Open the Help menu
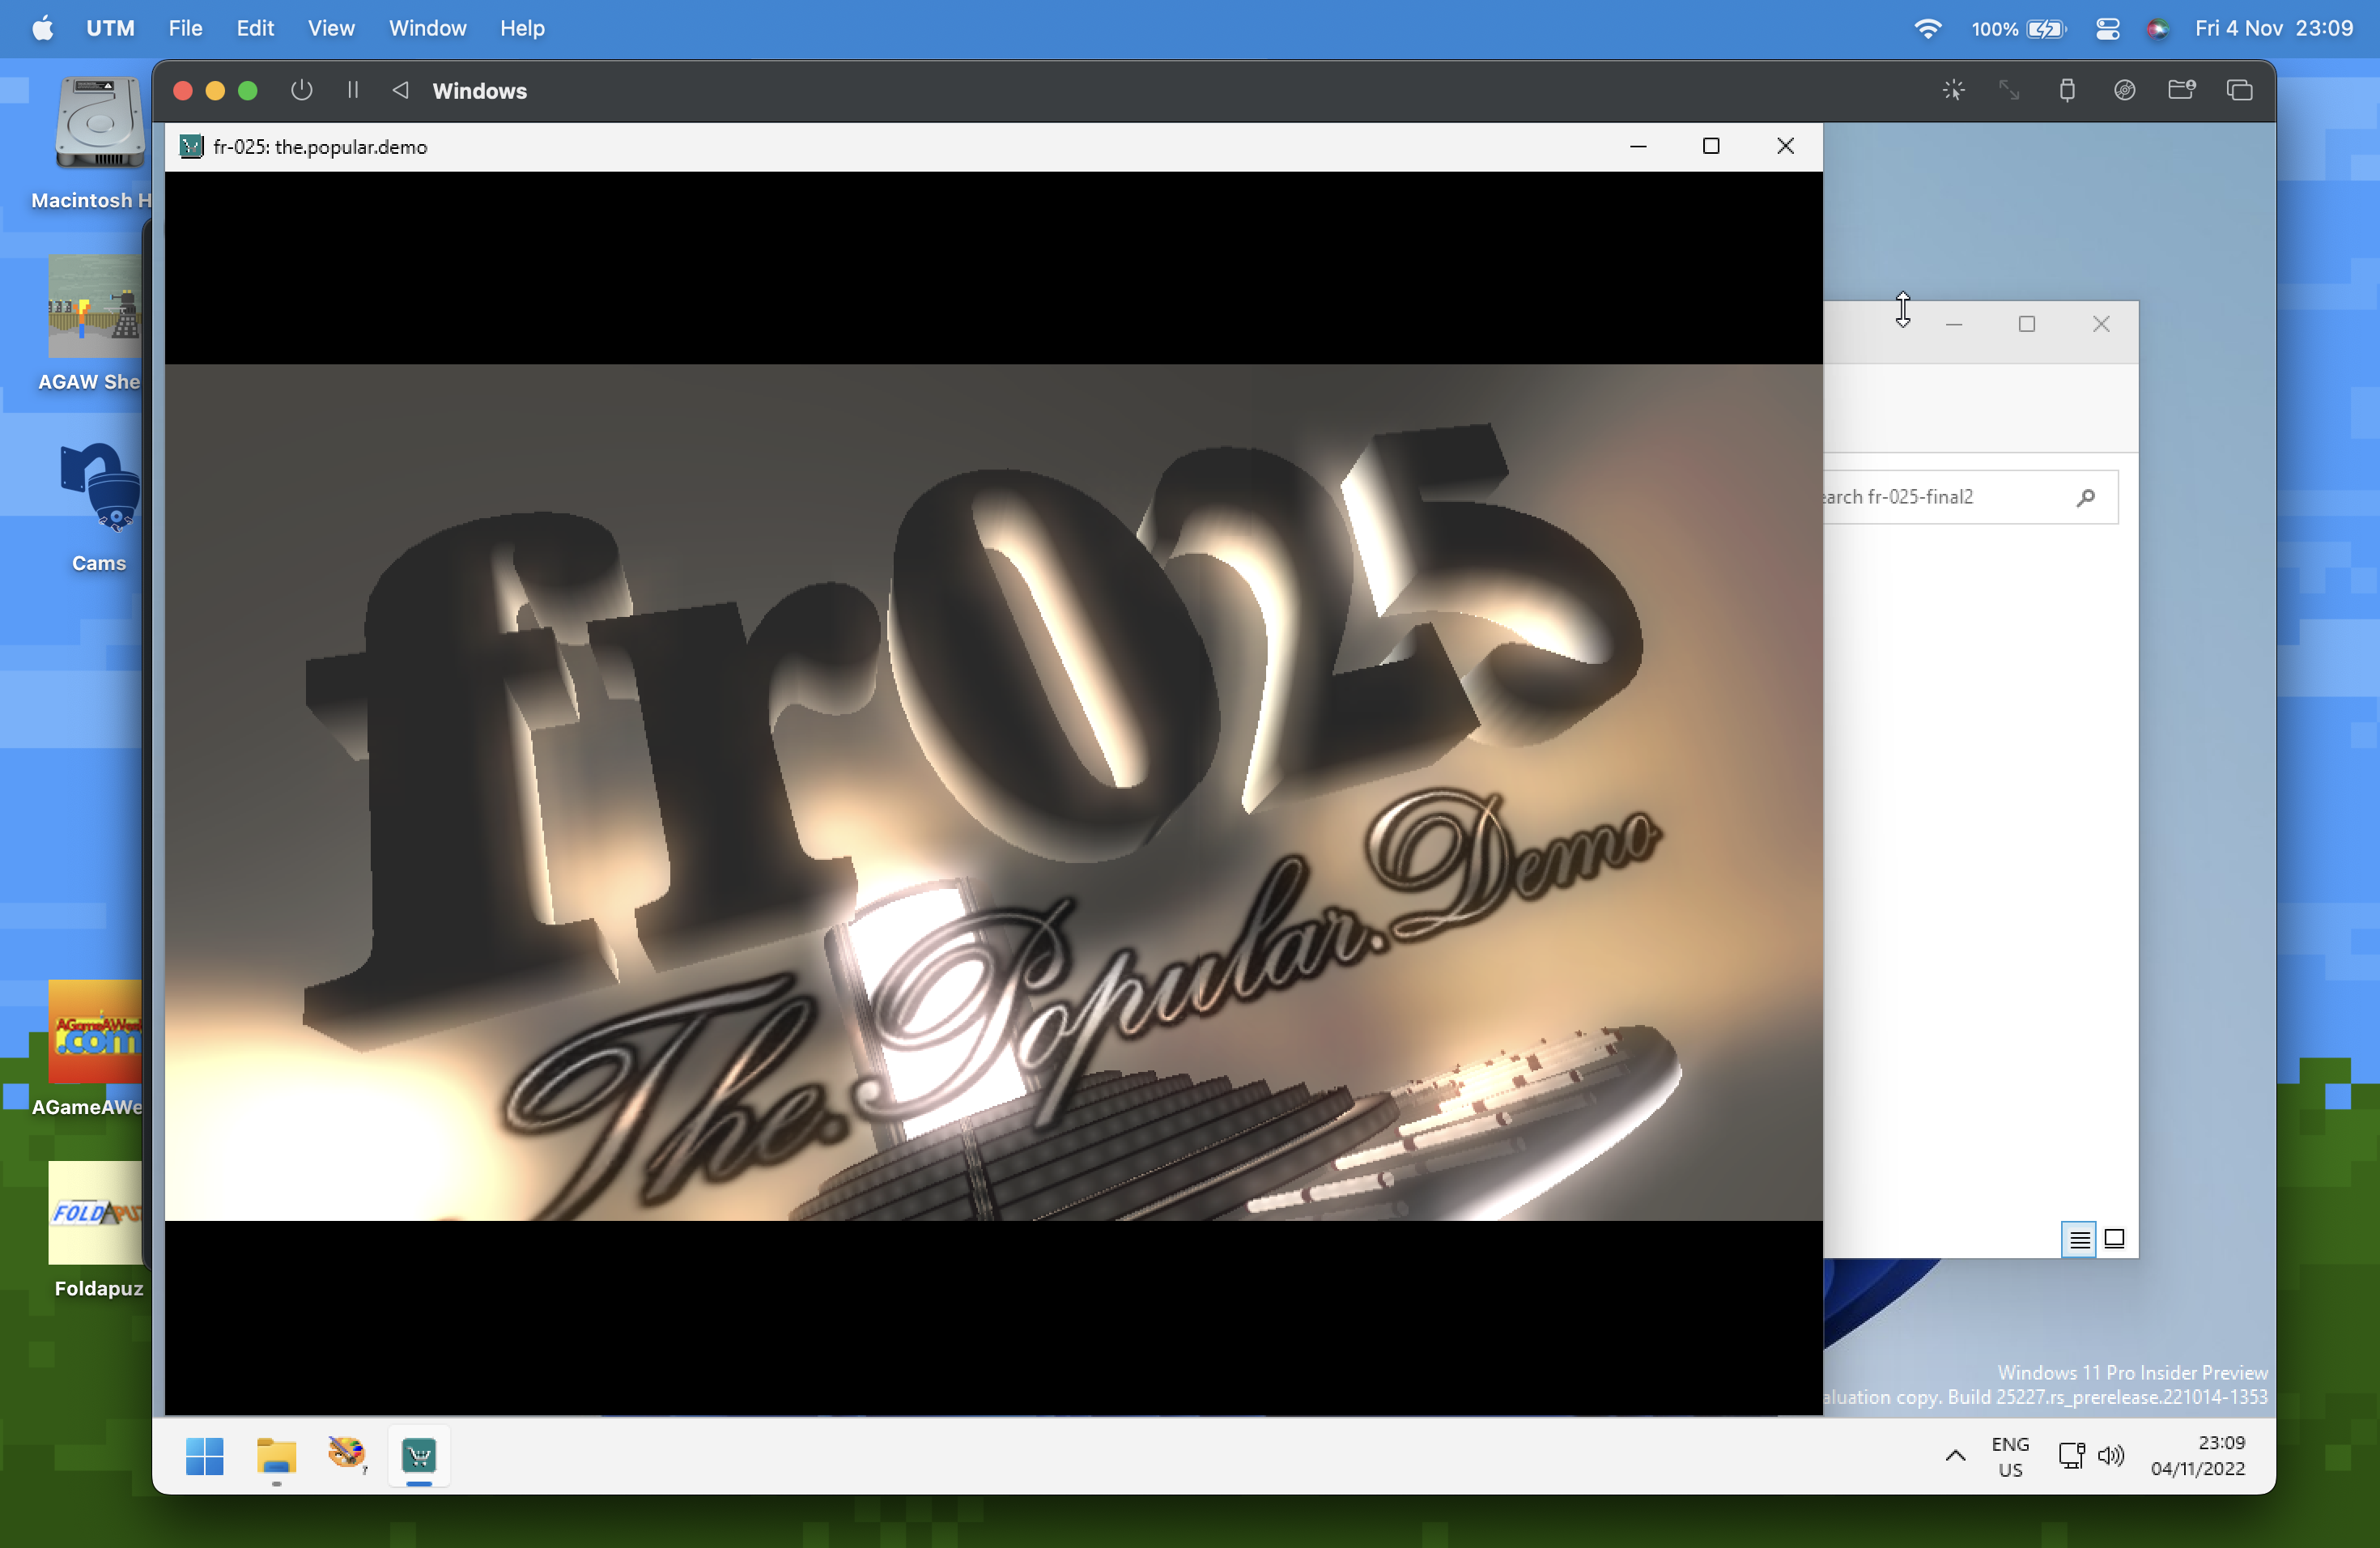The width and height of the screenshot is (2380, 1548). (x=522, y=28)
